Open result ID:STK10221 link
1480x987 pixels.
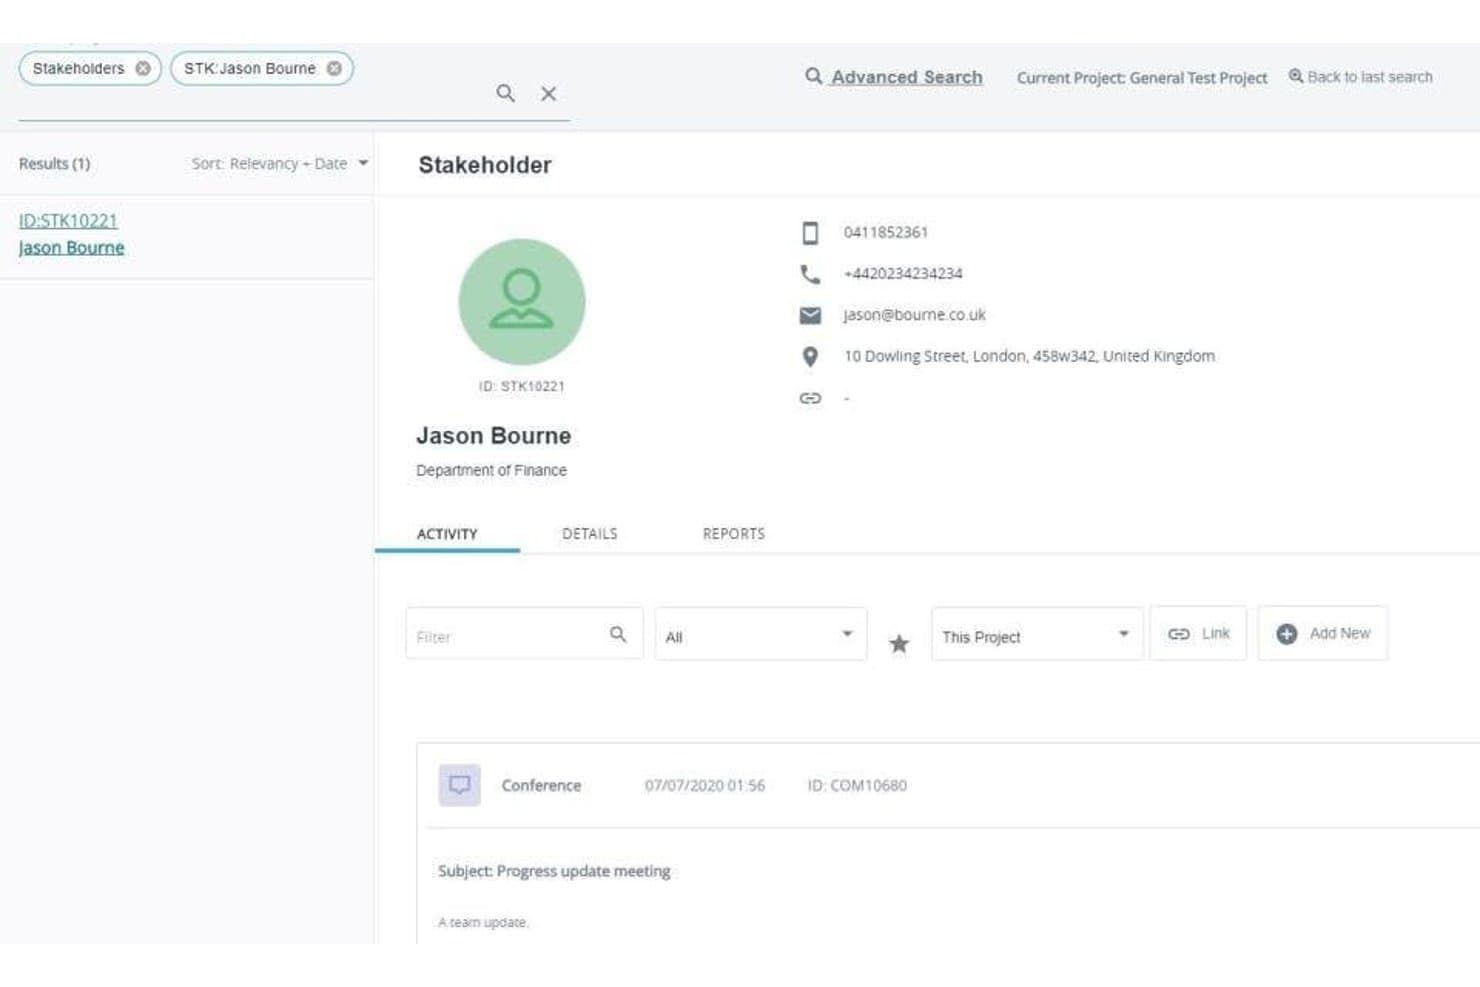tap(68, 220)
